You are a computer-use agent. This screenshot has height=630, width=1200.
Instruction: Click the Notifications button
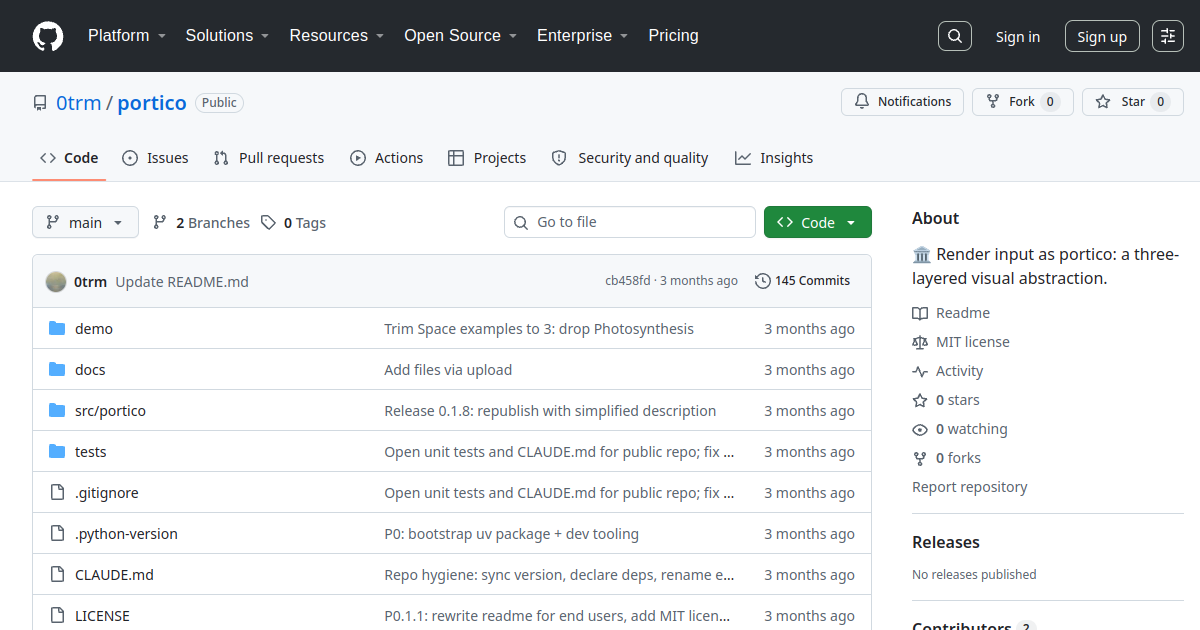(903, 102)
